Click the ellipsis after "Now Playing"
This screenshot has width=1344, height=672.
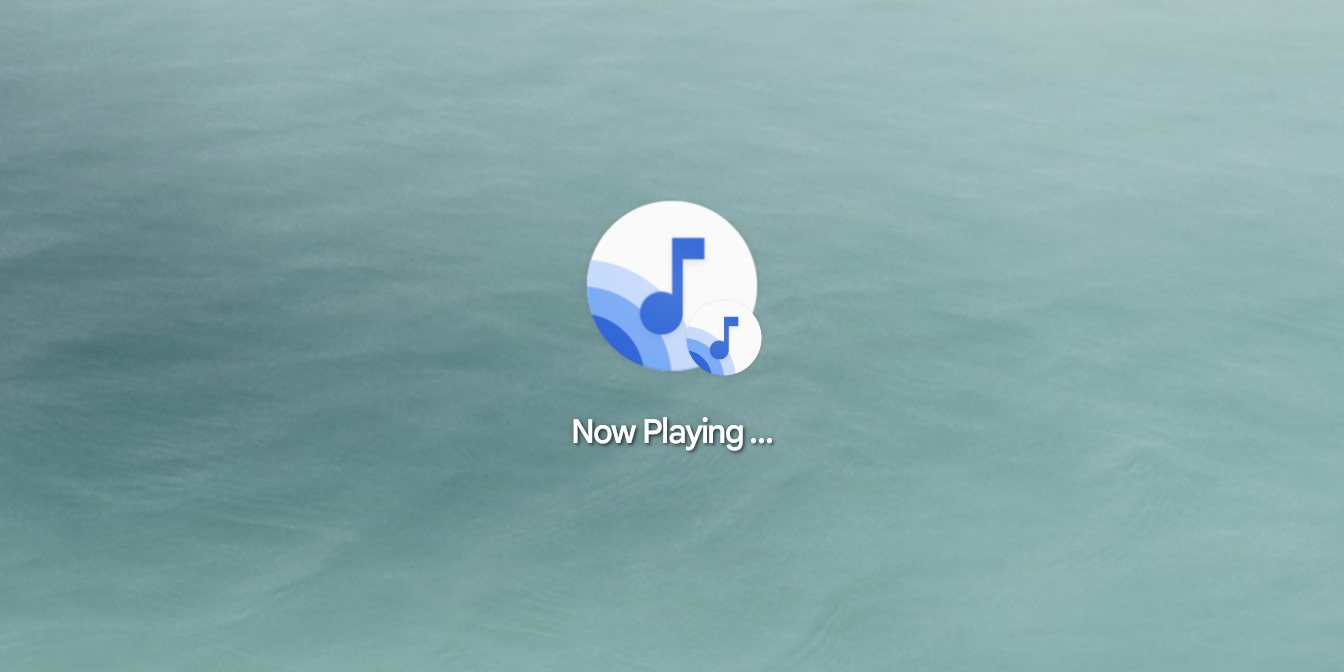click(x=760, y=435)
